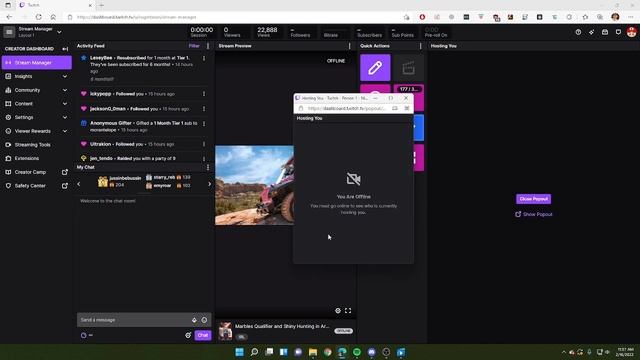Click the Marbles Qualifier stream title

[282, 327]
